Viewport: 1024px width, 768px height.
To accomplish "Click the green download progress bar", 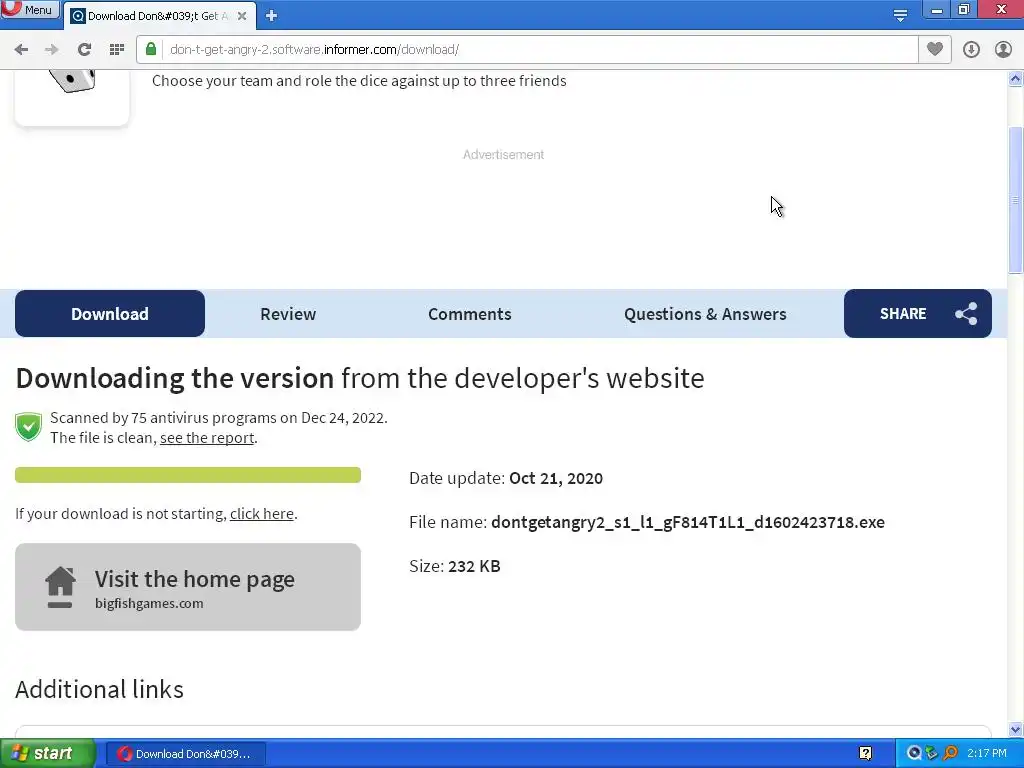I will [x=188, y=475].
